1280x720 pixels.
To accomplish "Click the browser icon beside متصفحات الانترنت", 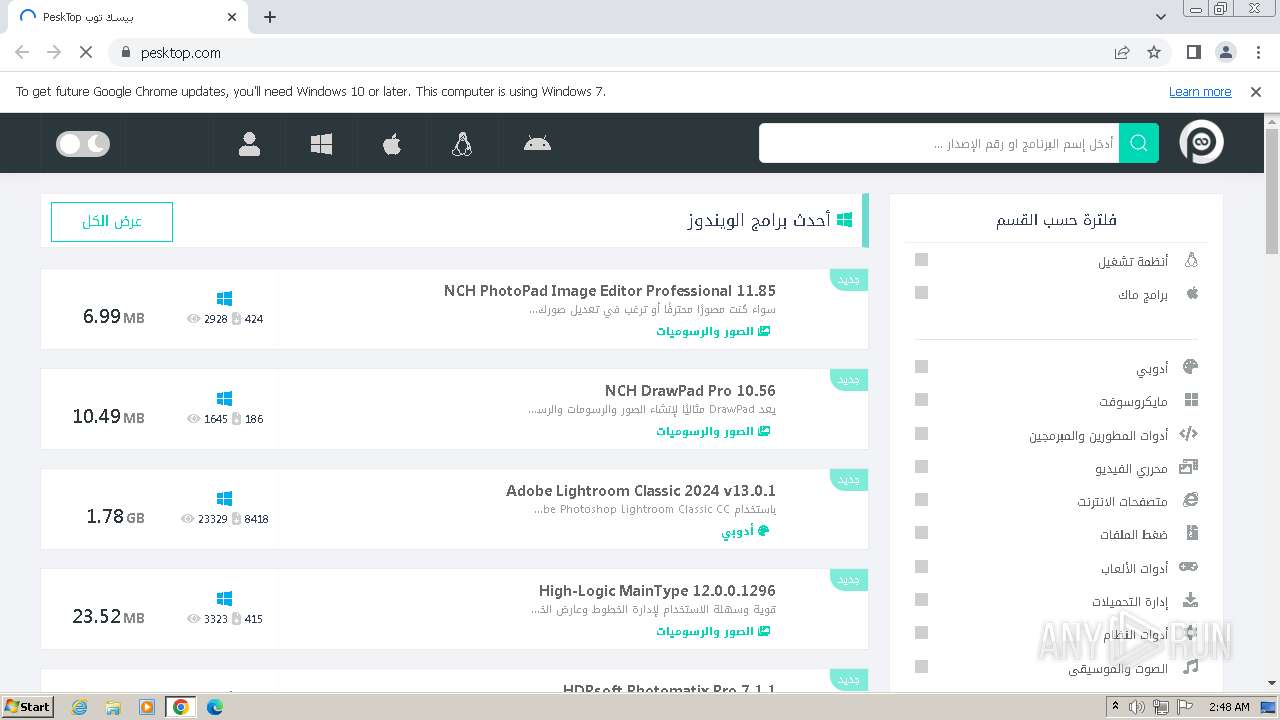I will tap(1190, 500).
